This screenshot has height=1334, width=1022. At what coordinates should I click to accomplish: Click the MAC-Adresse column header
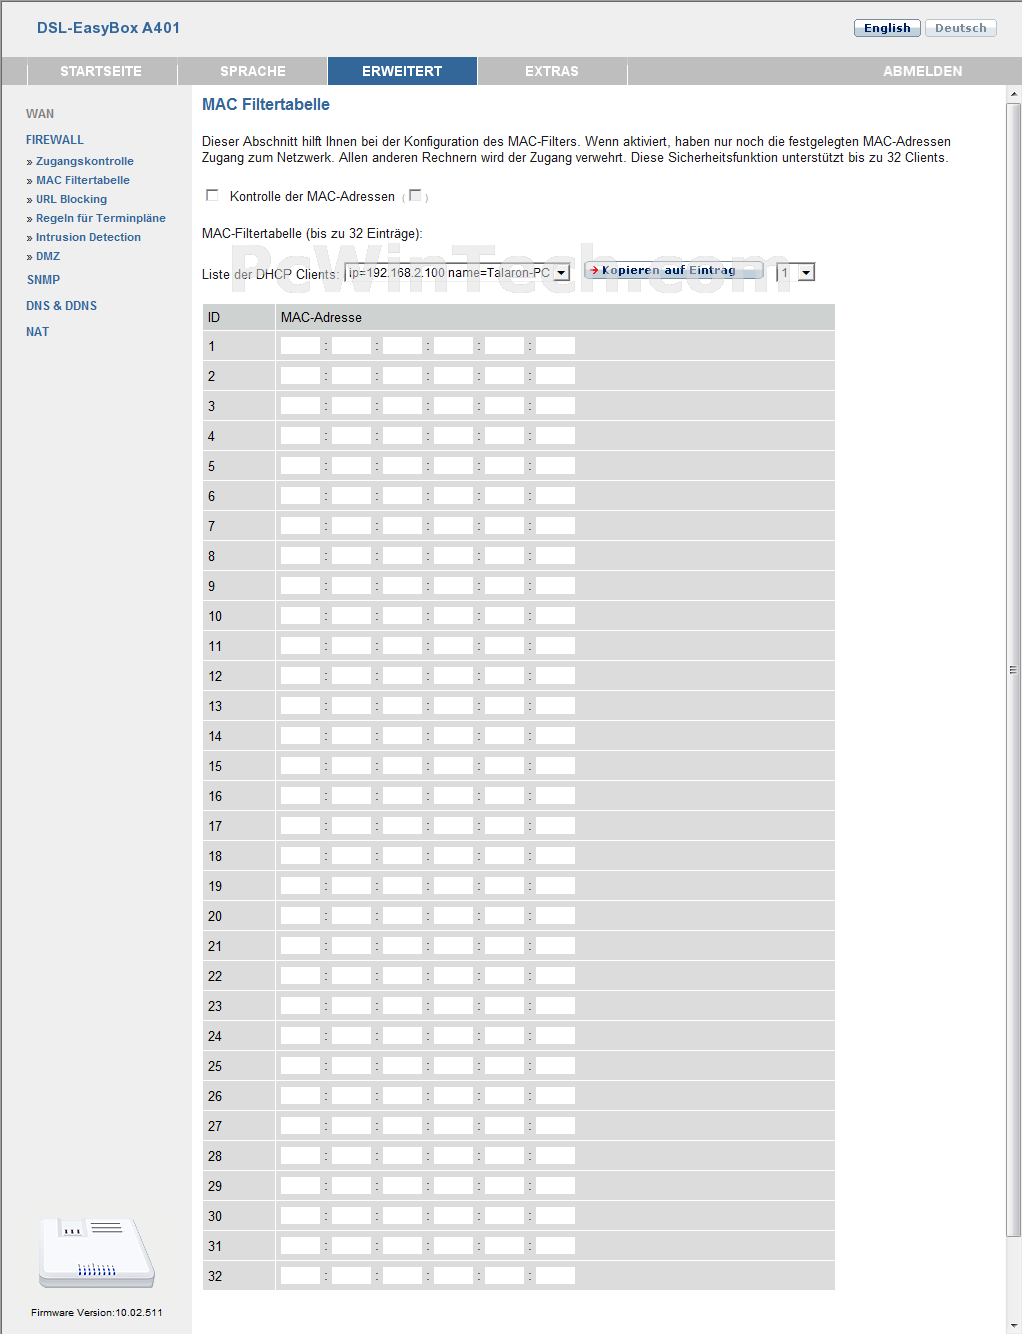click(321, 317)
